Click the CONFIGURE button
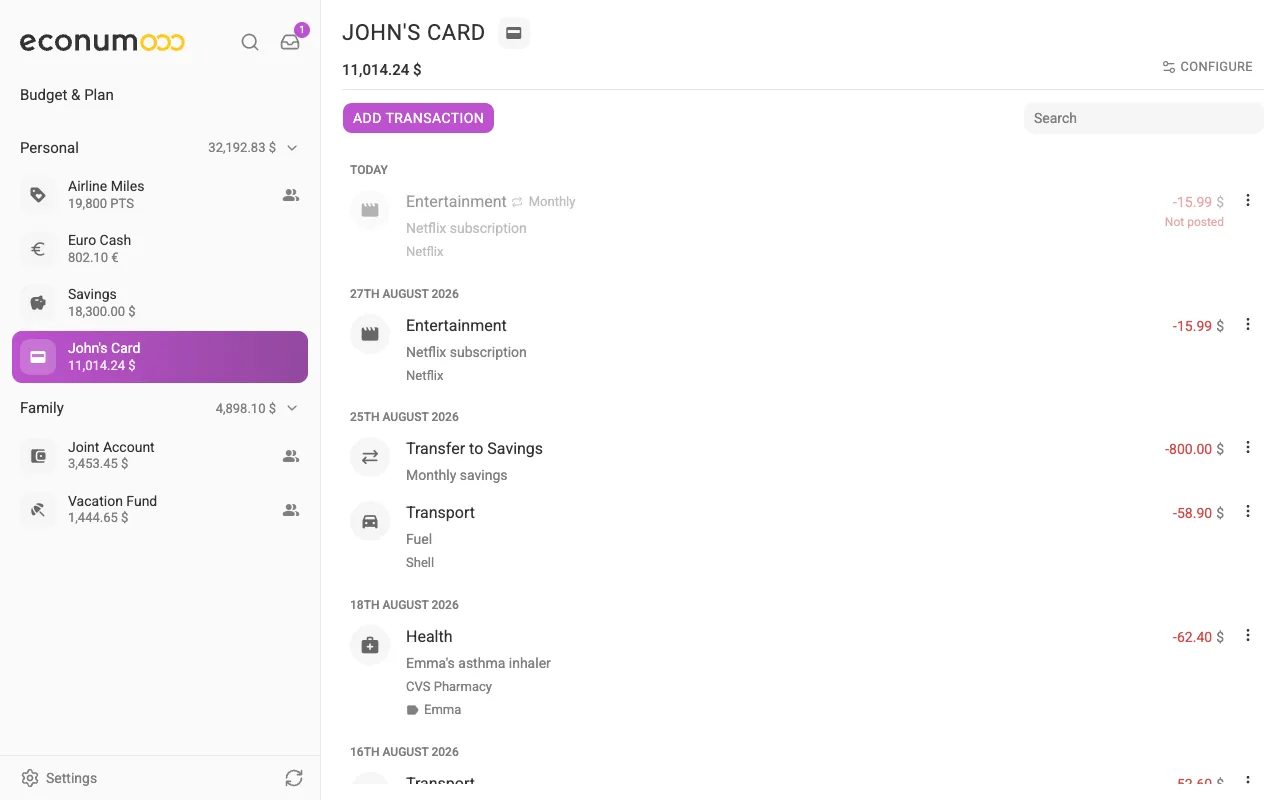Viewport: 1280px width, 800px height. (1207, 67)
